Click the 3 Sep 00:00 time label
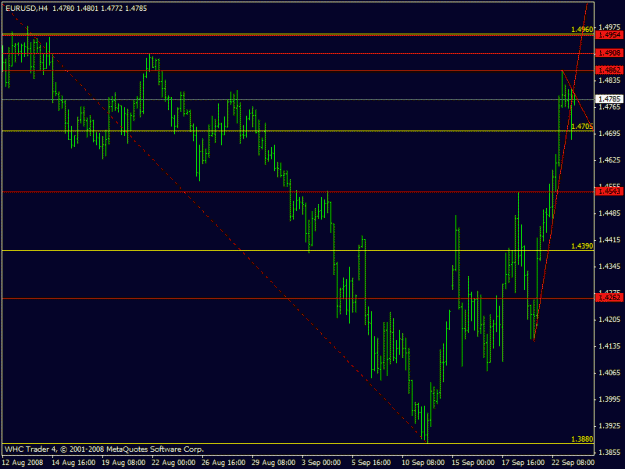The height and width of the screenshot is (469, 625). pyautogui.click(x=321, y=463)
